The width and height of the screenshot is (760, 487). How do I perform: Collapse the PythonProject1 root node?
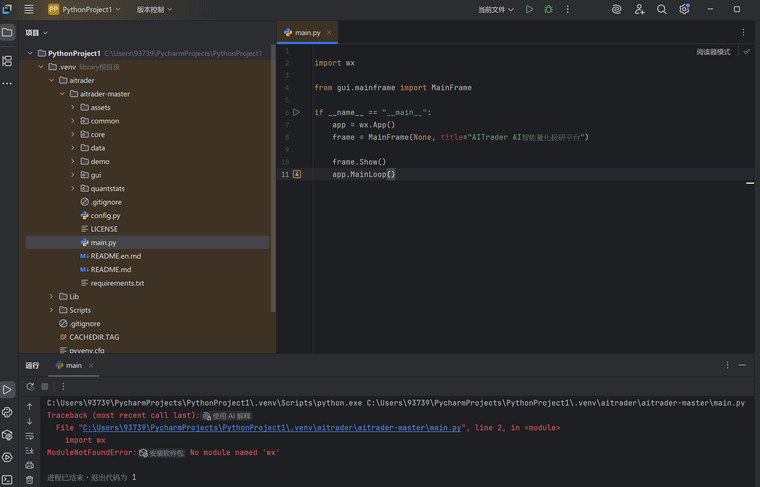pyautogui.click(x=30, y=53)
